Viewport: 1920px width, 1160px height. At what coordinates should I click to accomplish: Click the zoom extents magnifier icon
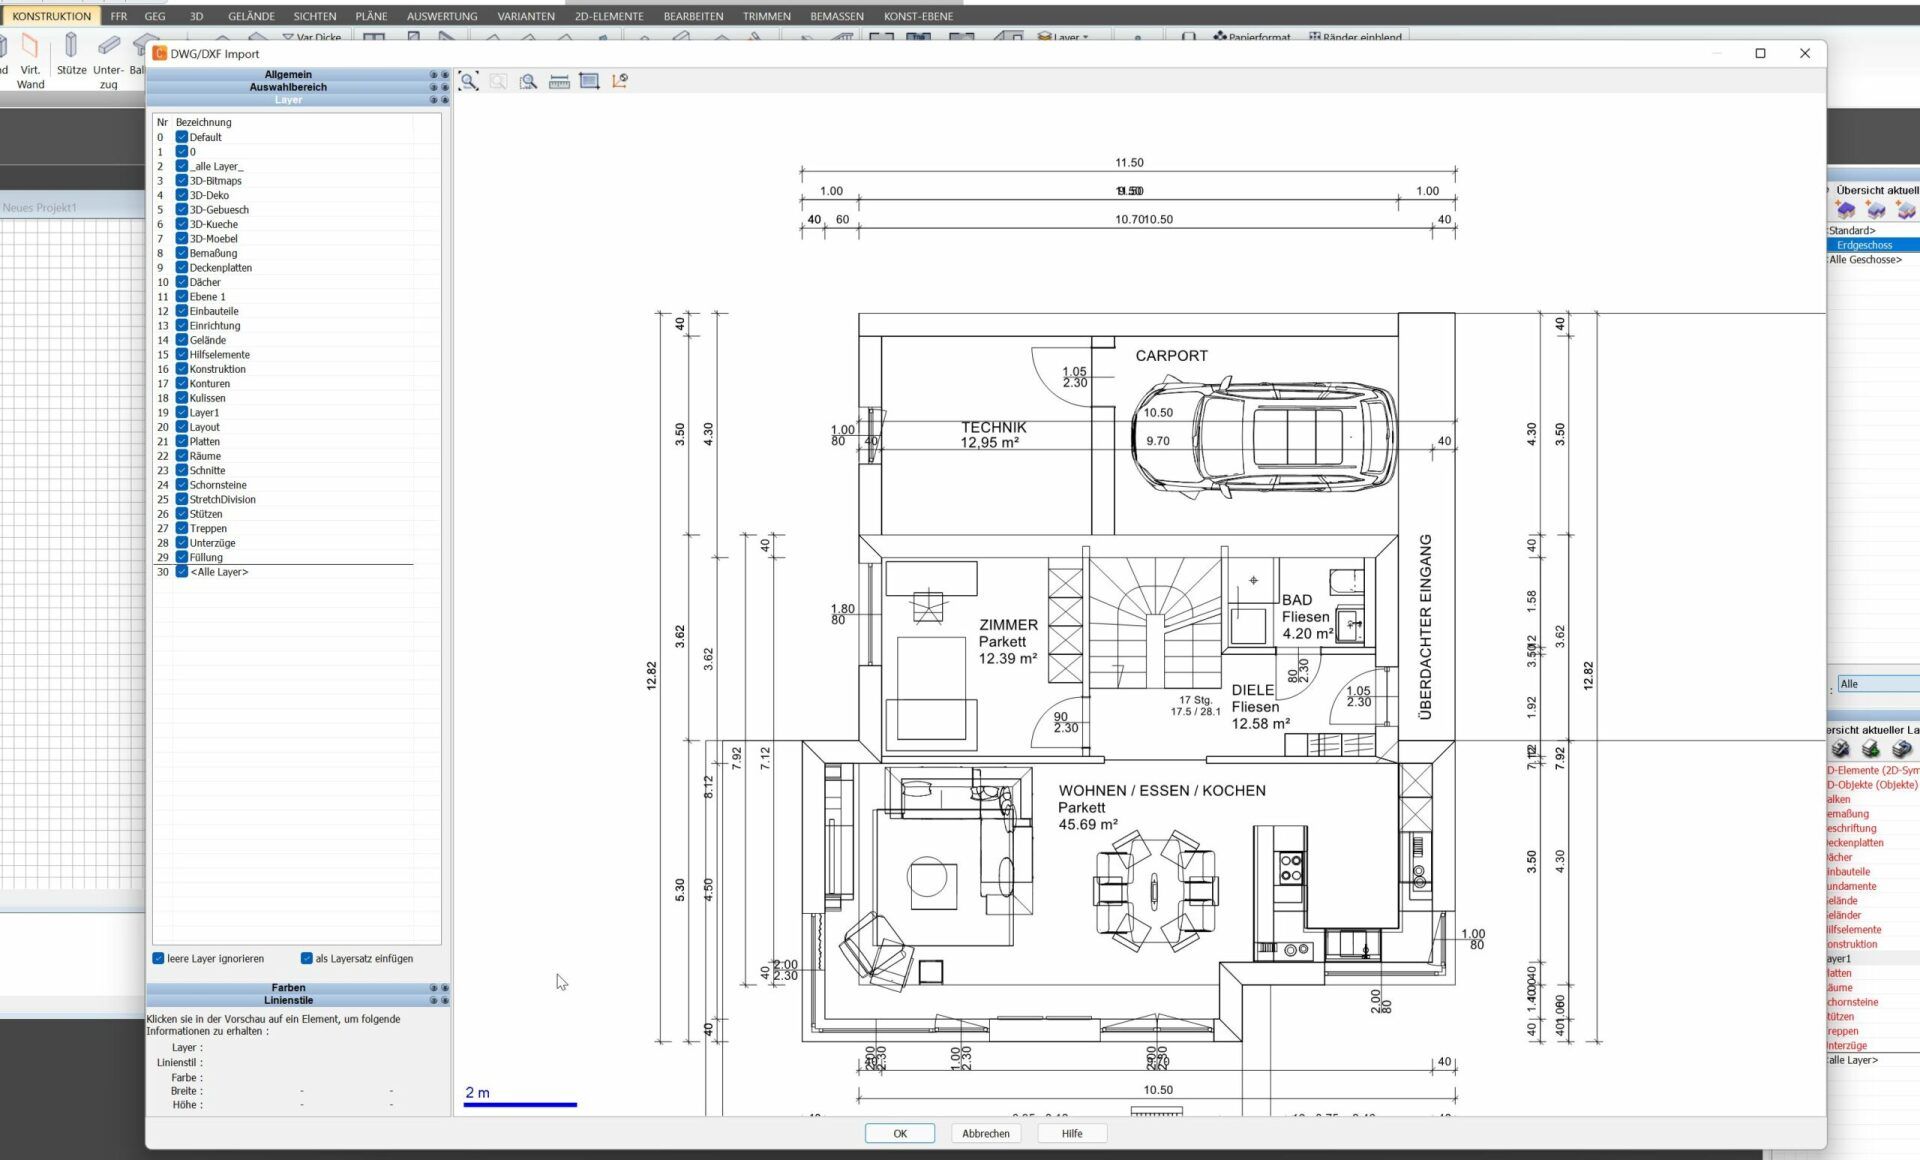(x=469, y=81)
